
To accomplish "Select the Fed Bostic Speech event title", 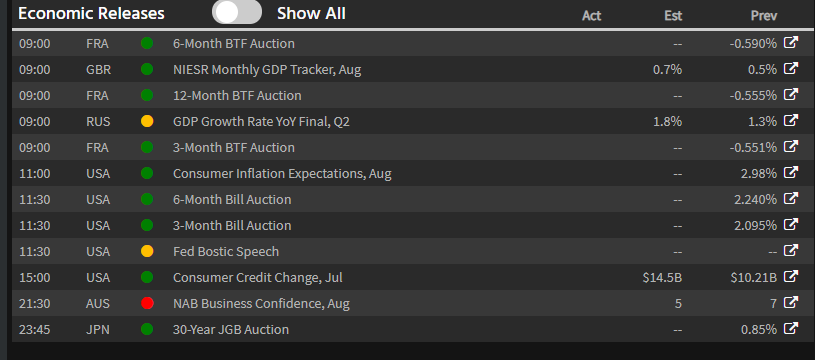I will coord(226,251).
